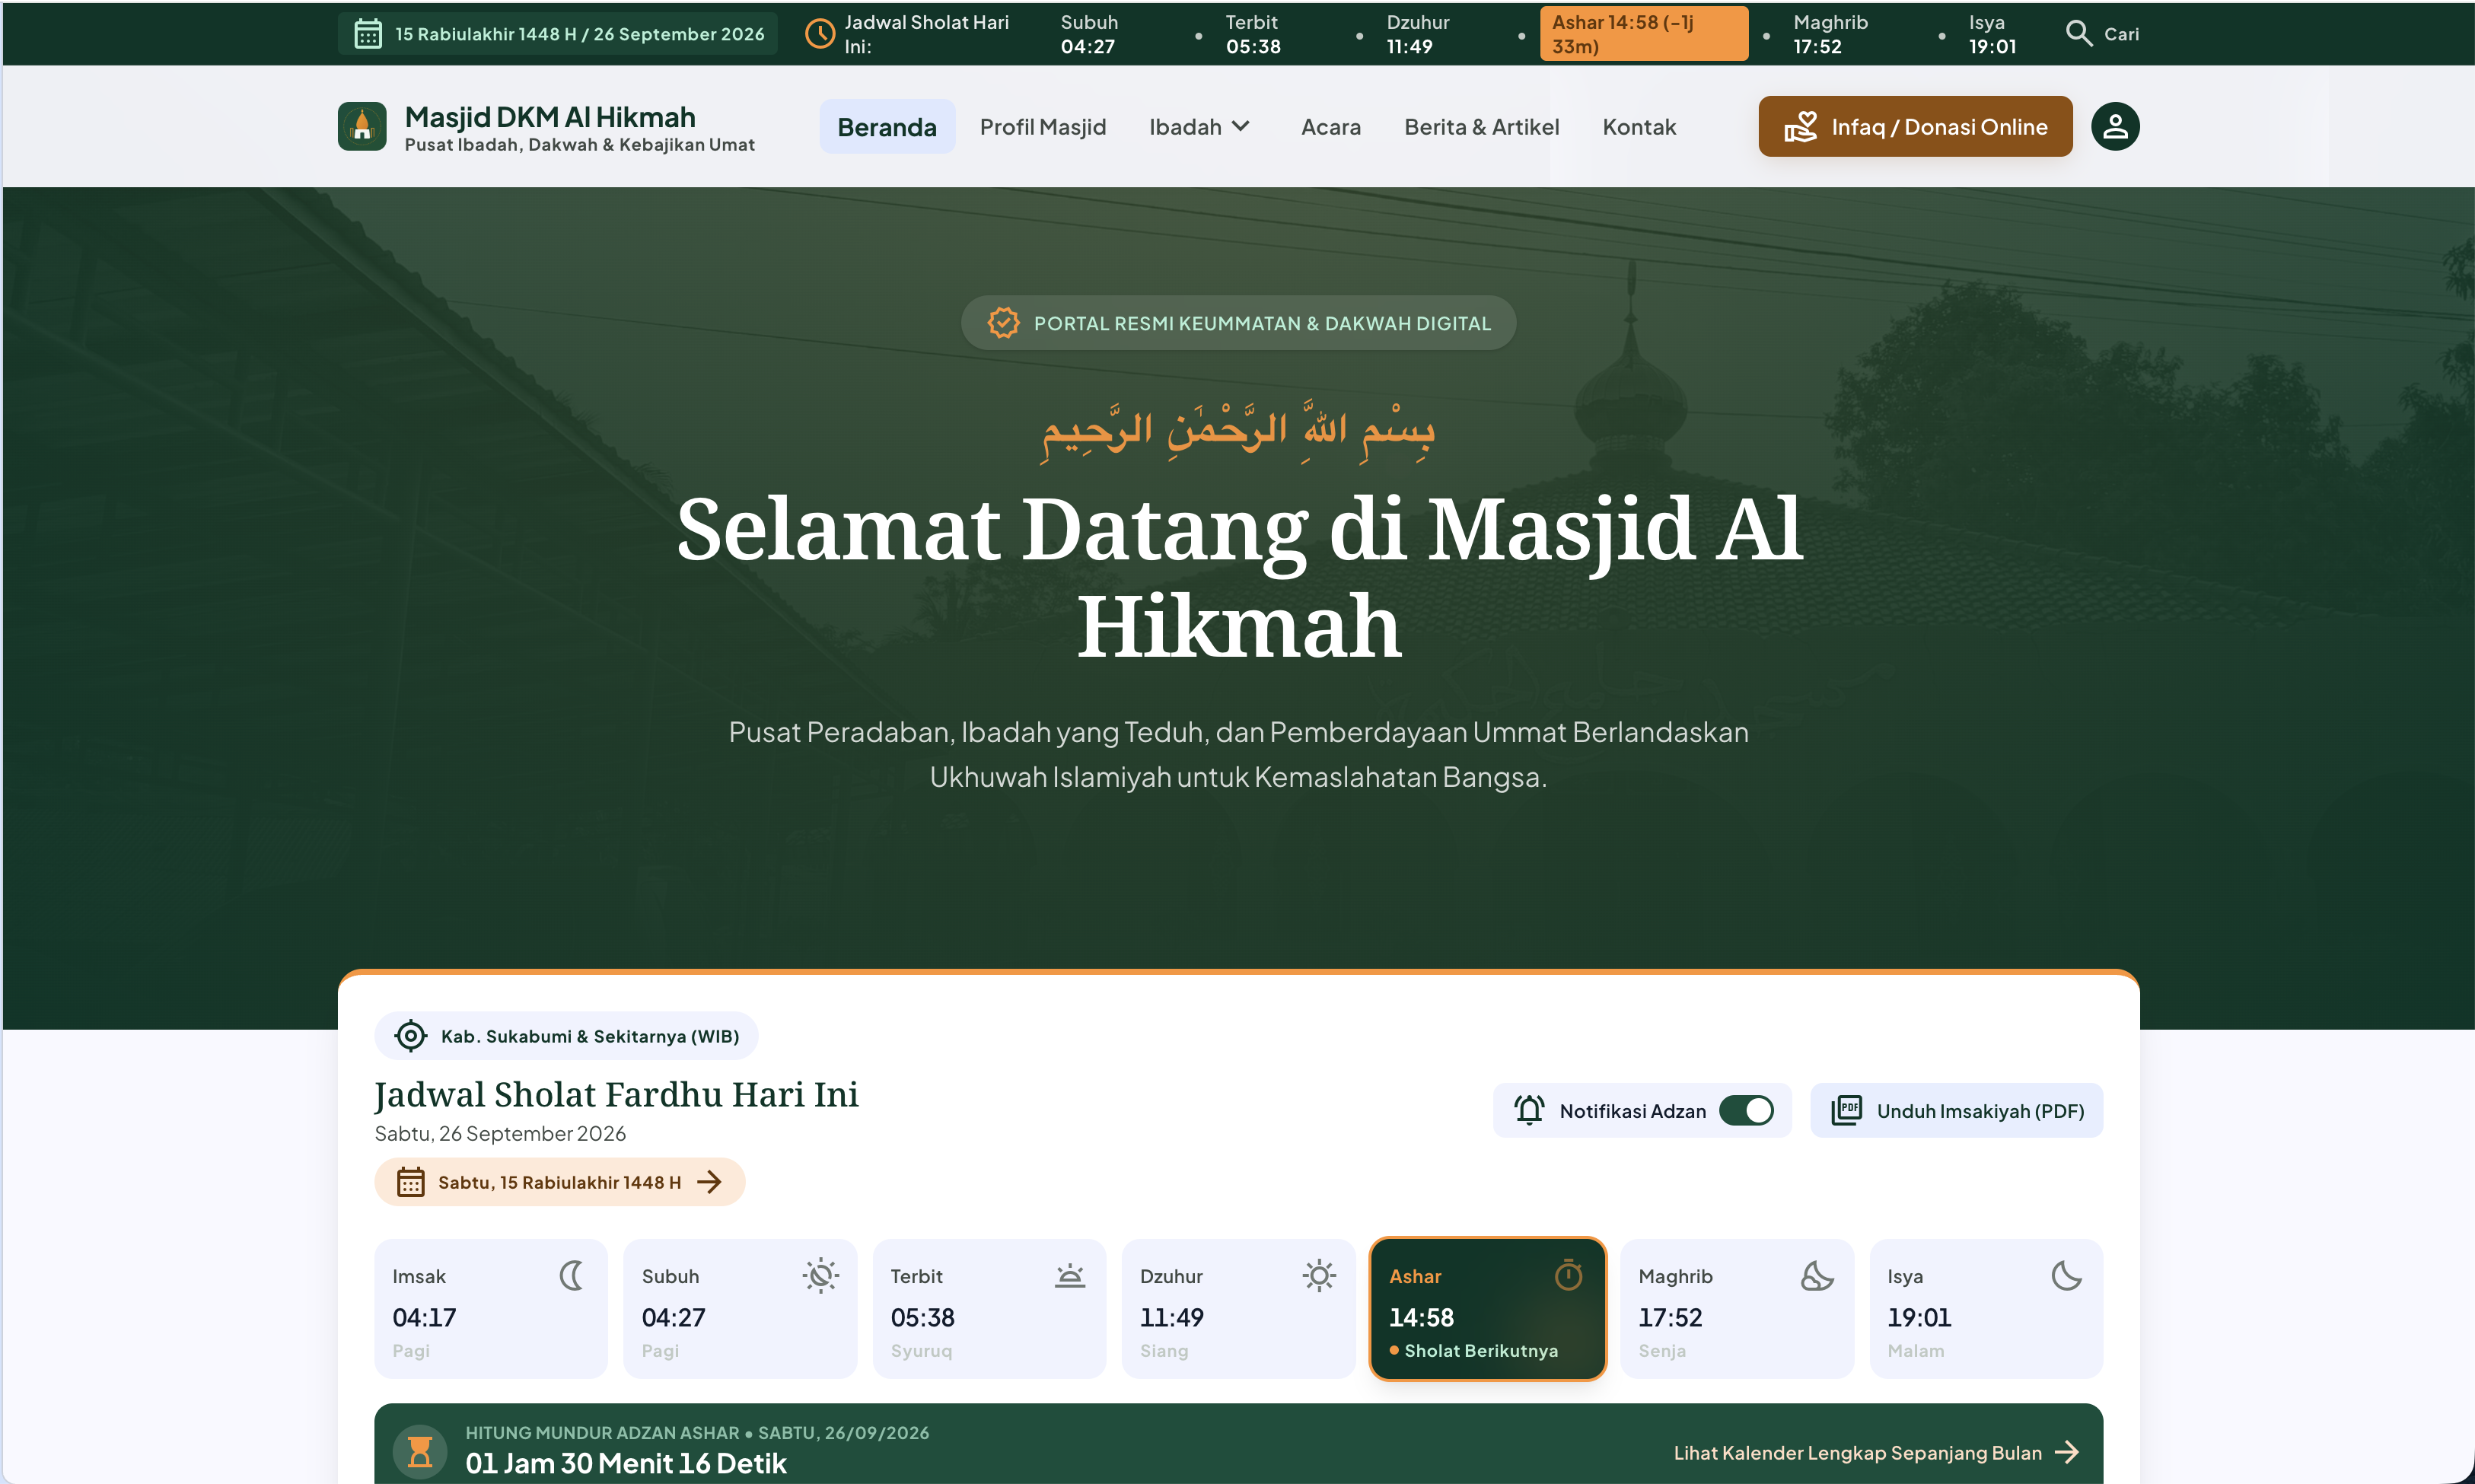2475x1484 pixels.
Task: Toggle the Notifikasi Adzan switch
Action: pyautogui.click(x=1747, y=1110)
